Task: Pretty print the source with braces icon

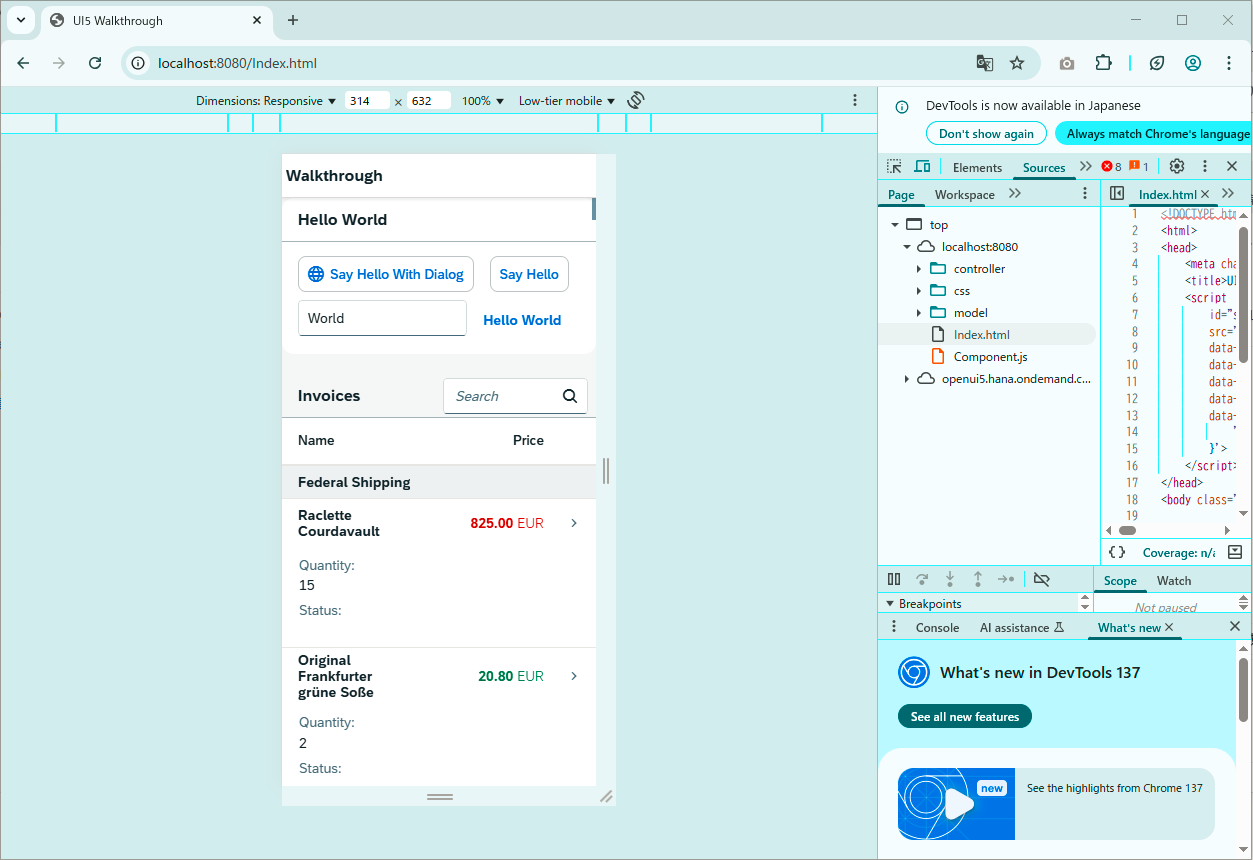Action: tap(1117, 552)
